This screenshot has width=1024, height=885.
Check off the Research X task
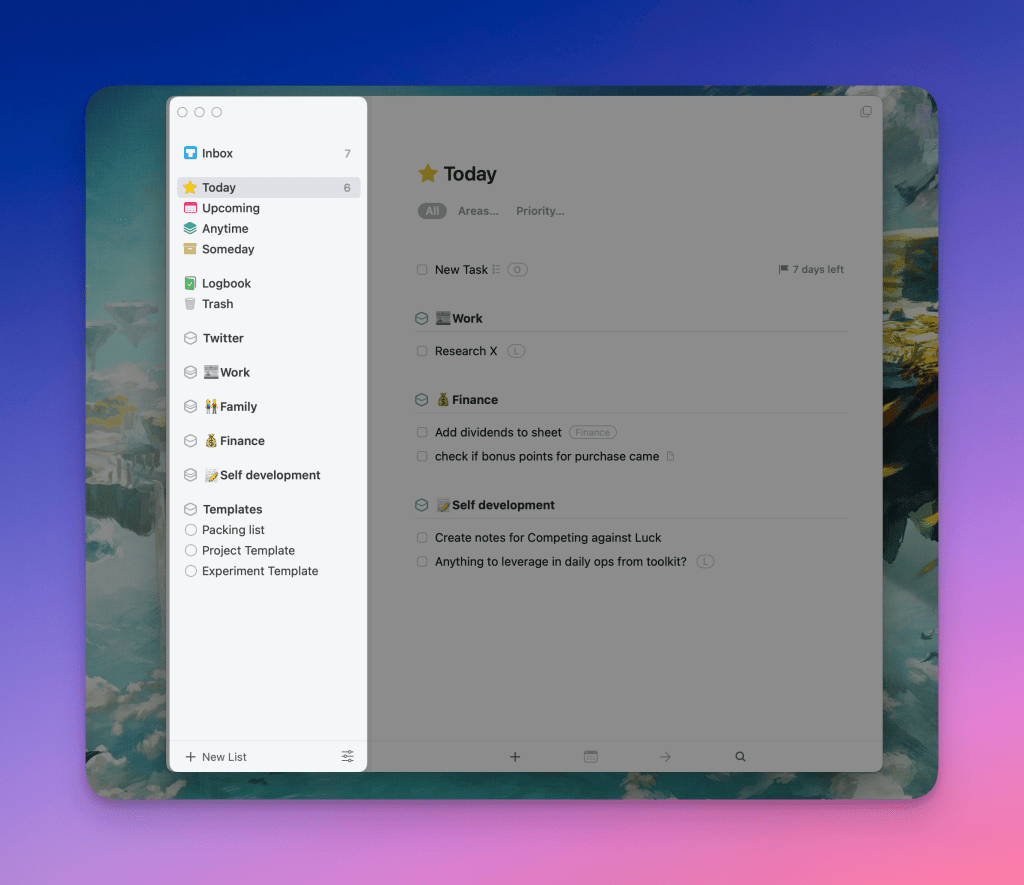tap(422, 351)
